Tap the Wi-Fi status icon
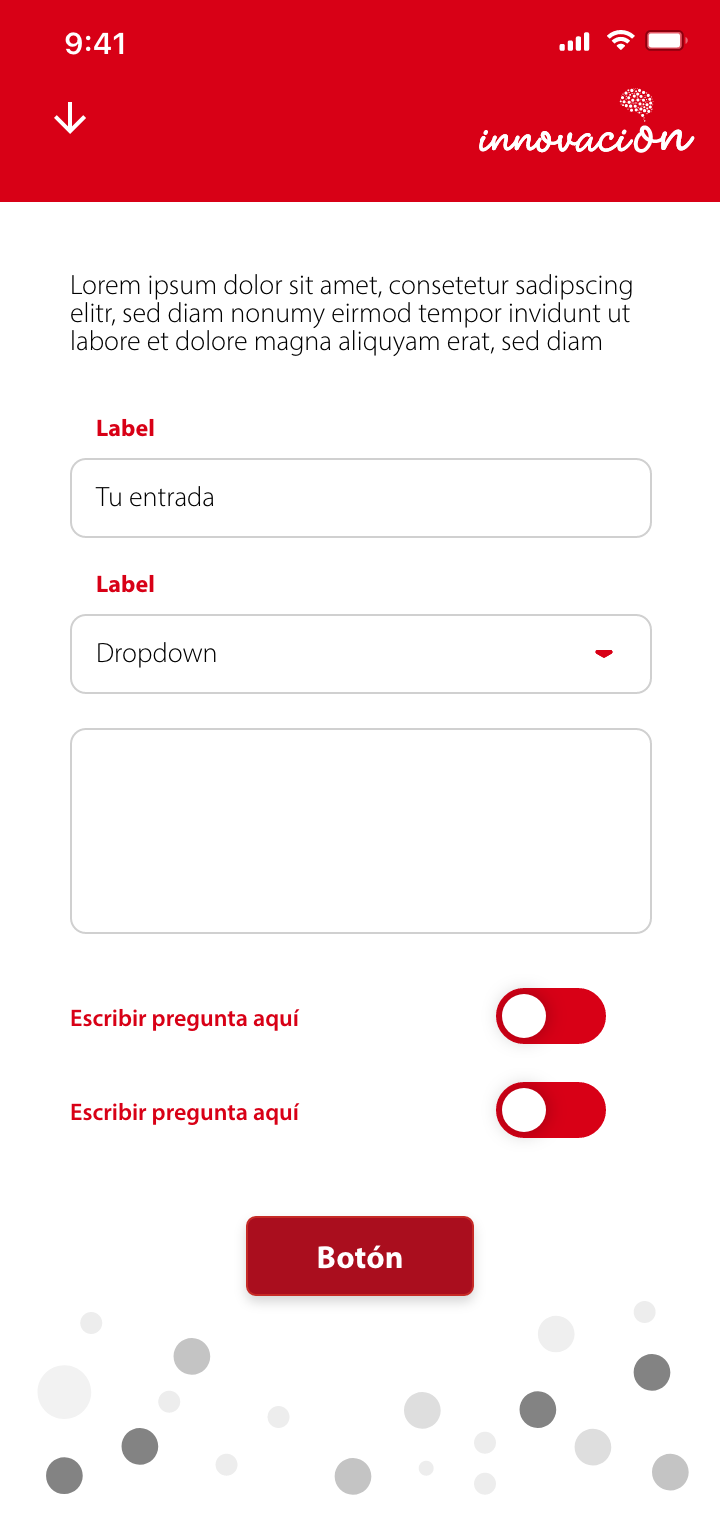Viewport: 720px width, 1520px height. pos(621,41)
